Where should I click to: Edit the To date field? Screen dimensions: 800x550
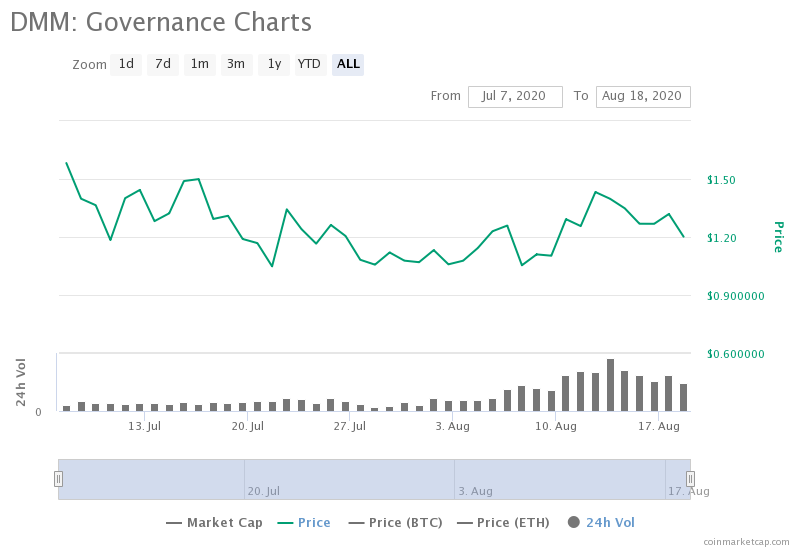point(643,96)
